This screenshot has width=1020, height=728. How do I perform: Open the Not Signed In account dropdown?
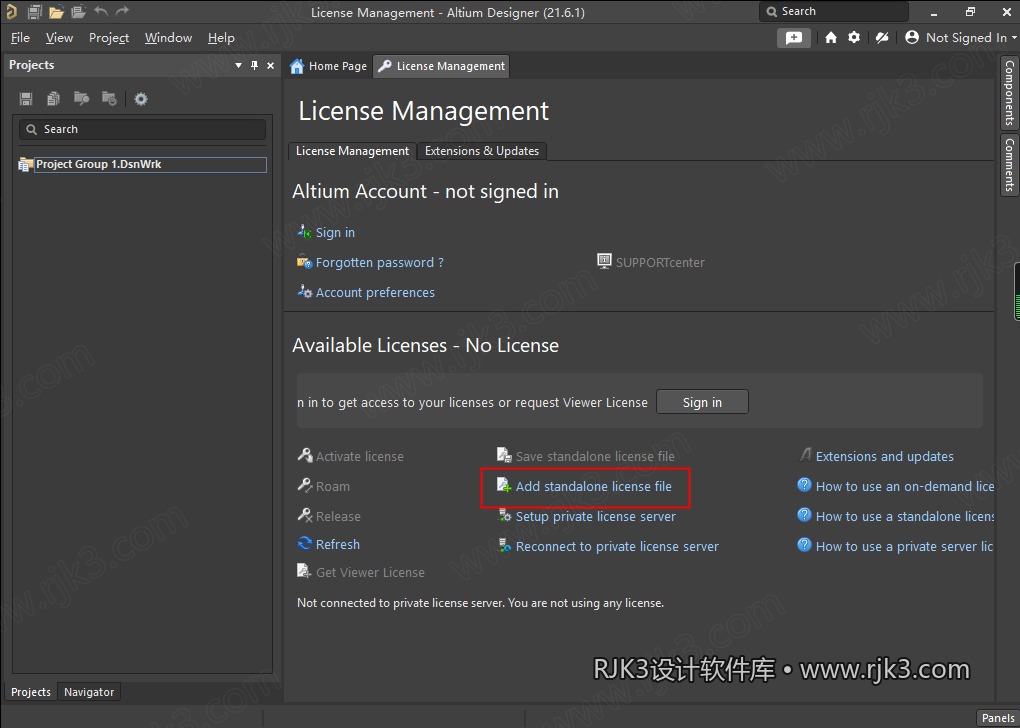961,38
